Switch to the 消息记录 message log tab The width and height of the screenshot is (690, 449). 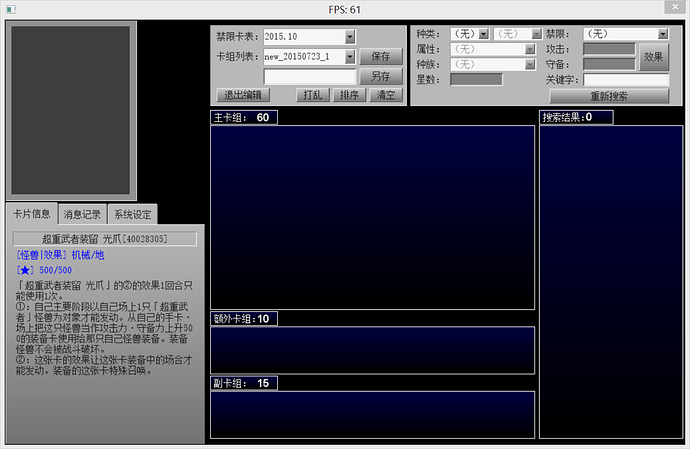click(x=82, y=214)
